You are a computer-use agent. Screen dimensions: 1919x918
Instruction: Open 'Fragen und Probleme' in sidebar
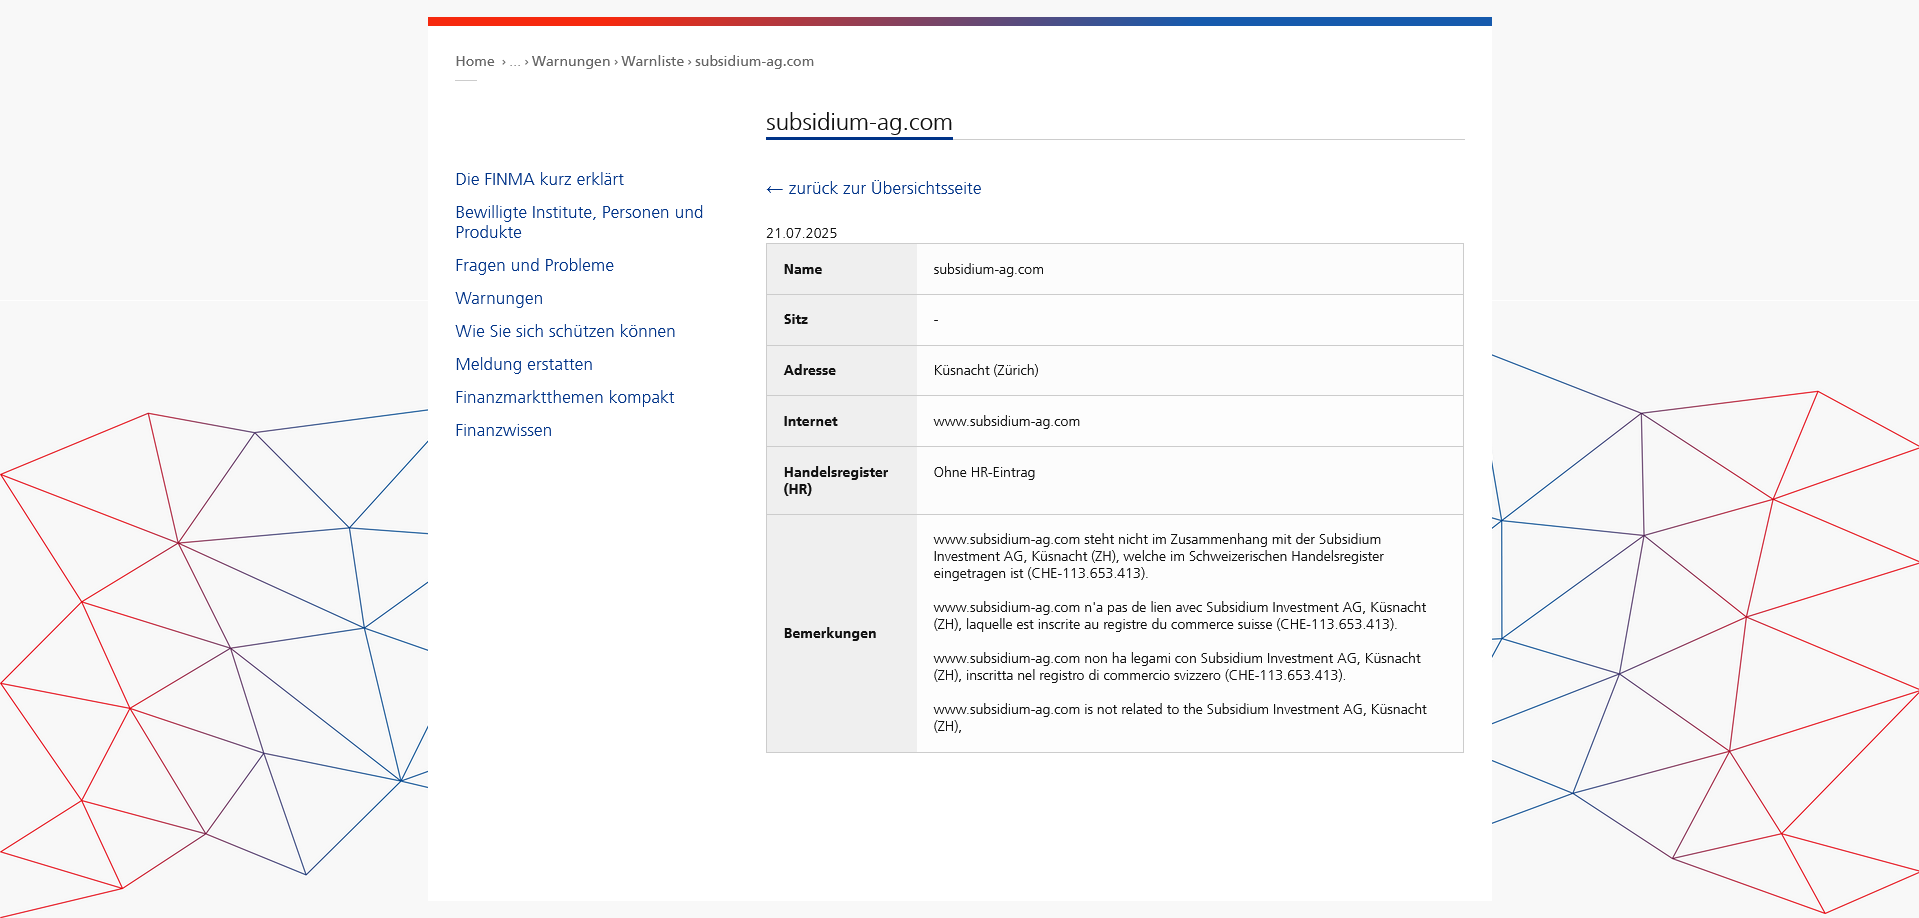pos(535,265)
